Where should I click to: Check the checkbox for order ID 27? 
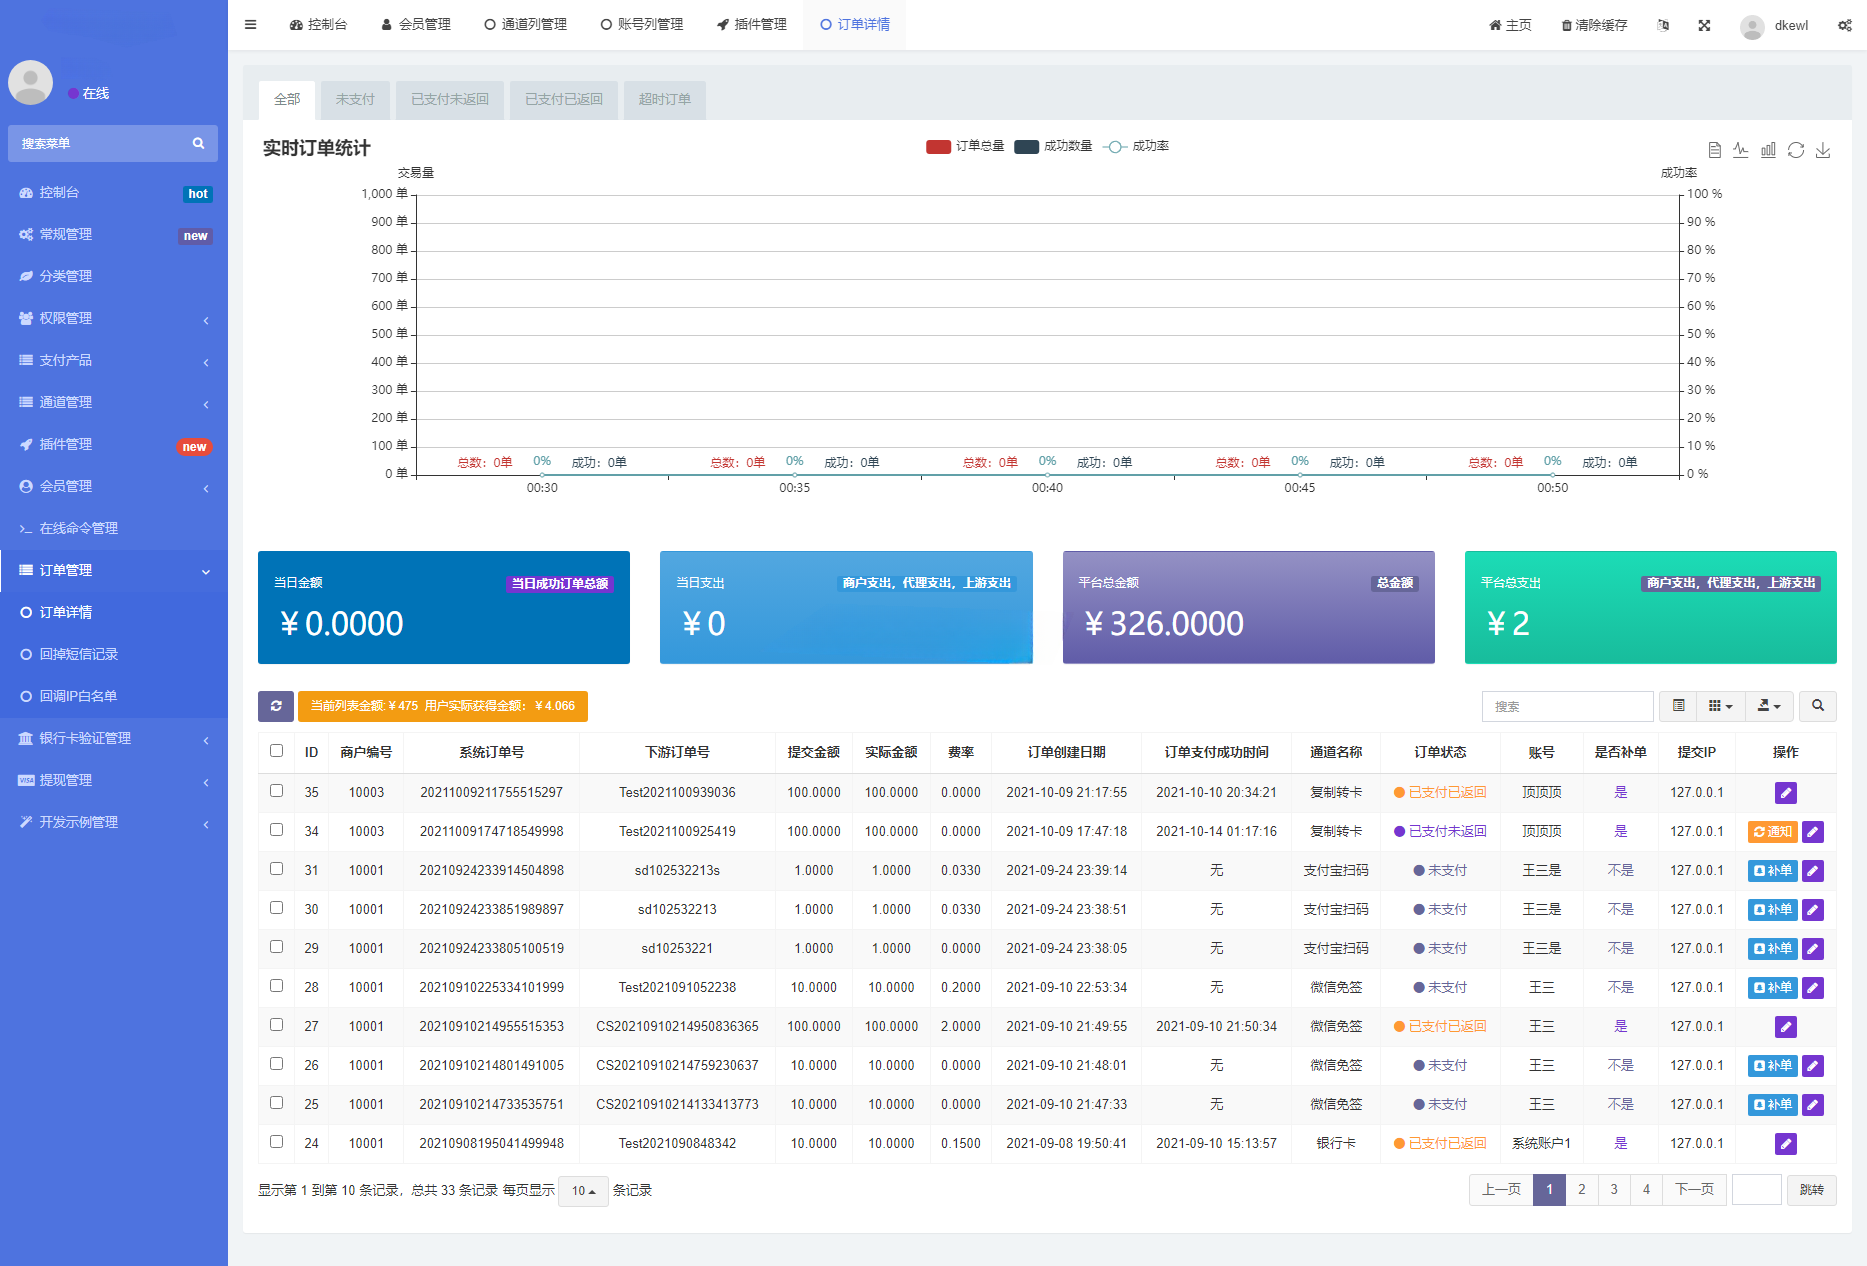276,1026
